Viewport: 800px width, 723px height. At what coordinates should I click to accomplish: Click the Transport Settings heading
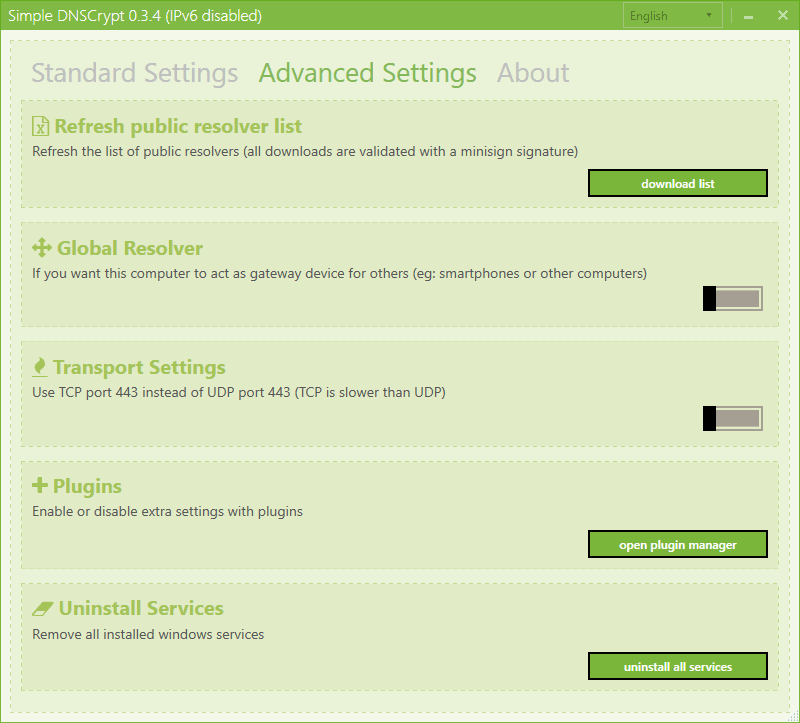click(139, 367)
